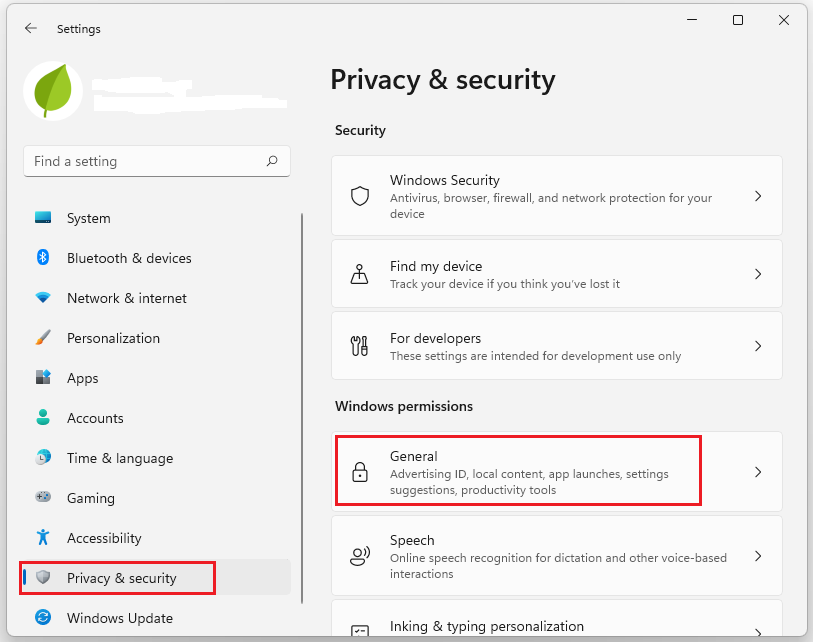Expand Windows Security with its chevron
The image size is (813, 642).
click(x=758, y=196)
